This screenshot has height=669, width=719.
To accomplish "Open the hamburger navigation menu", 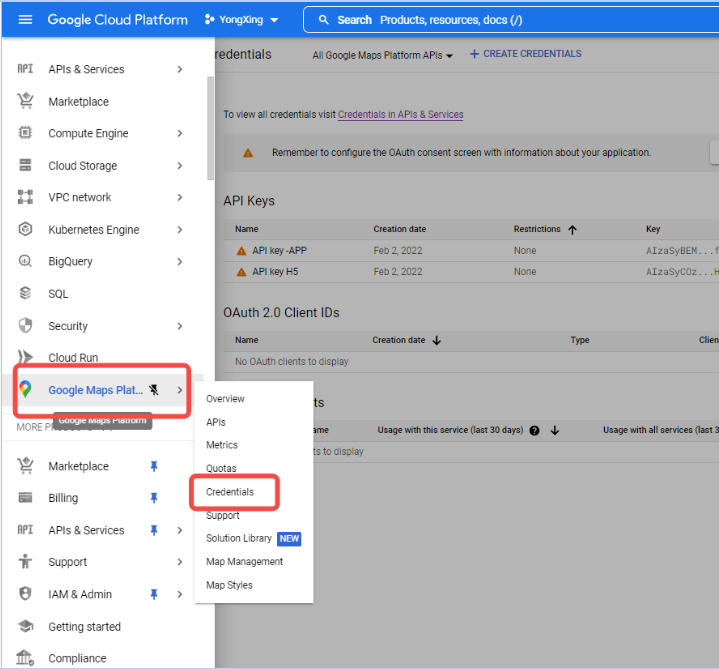I will click(x=25, y=20).
